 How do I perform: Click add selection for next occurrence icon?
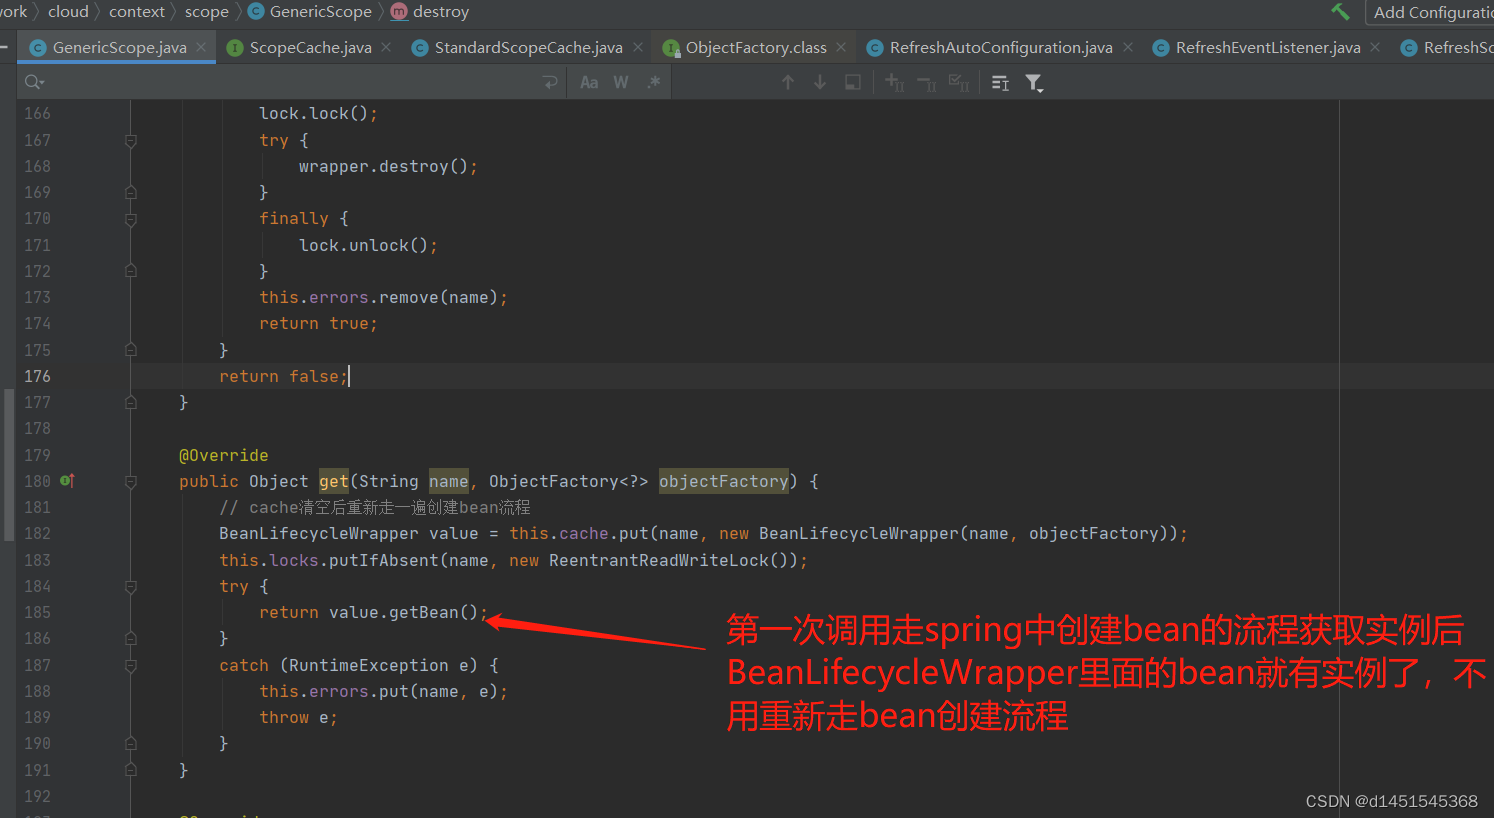(894, 82)
